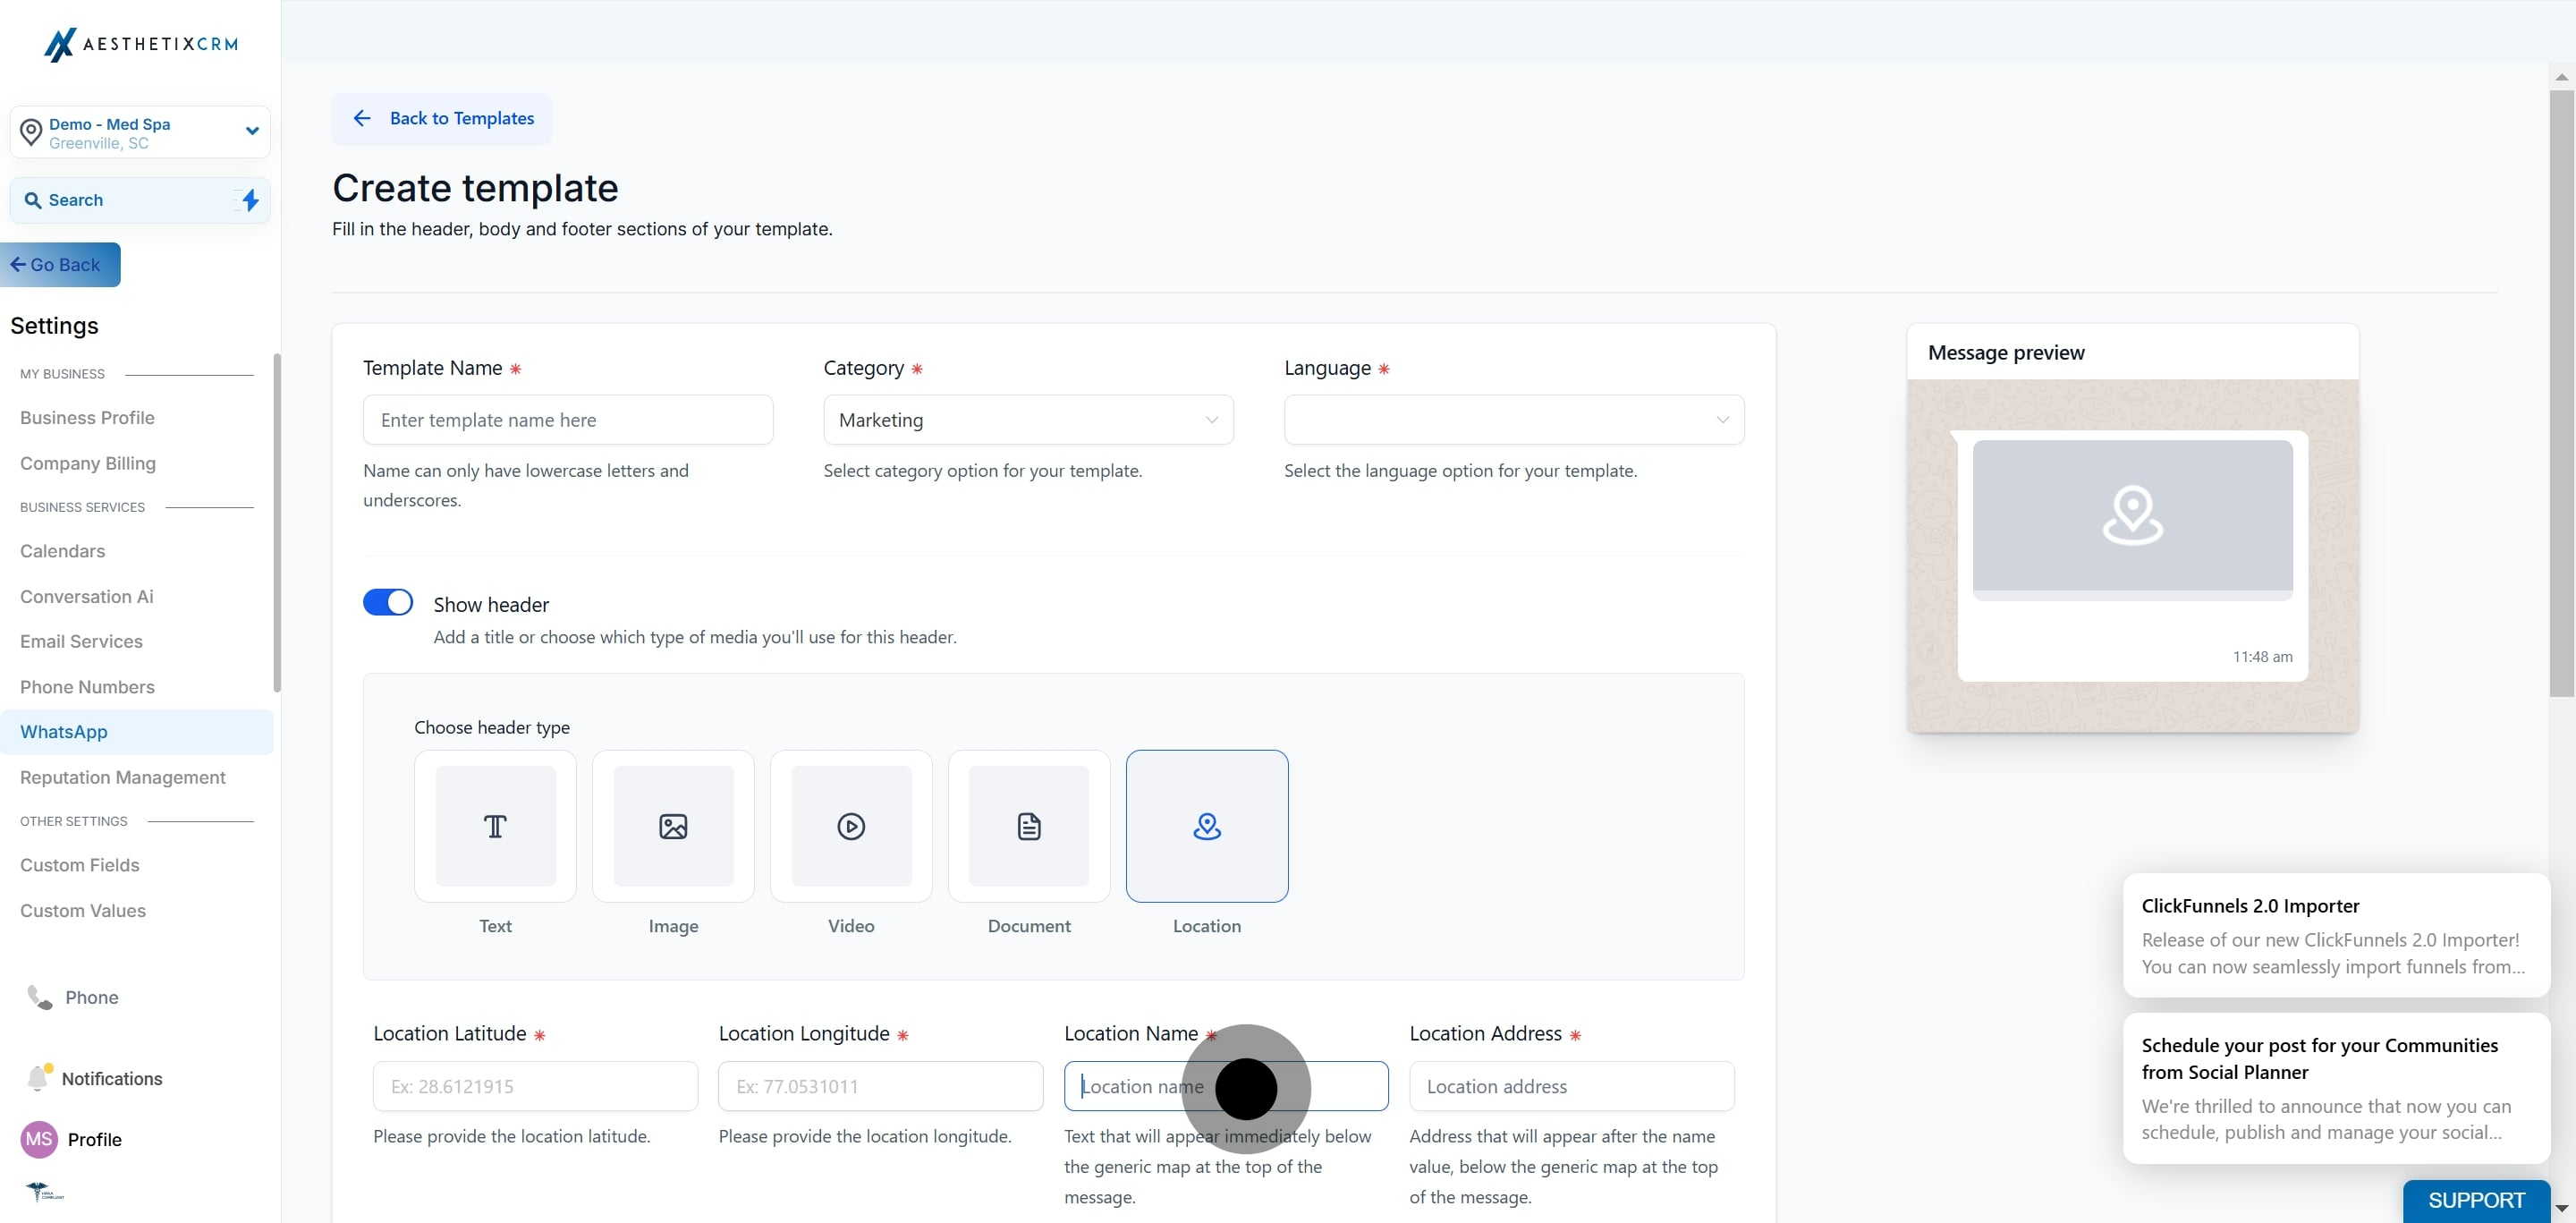Focus the Template Name input field

(568, 420)
